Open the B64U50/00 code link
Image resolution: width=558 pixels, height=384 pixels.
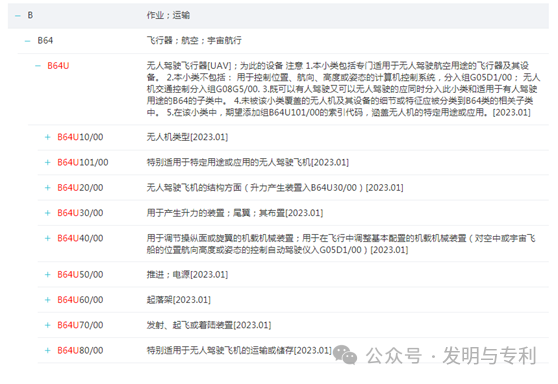click(x=80, y=274)
